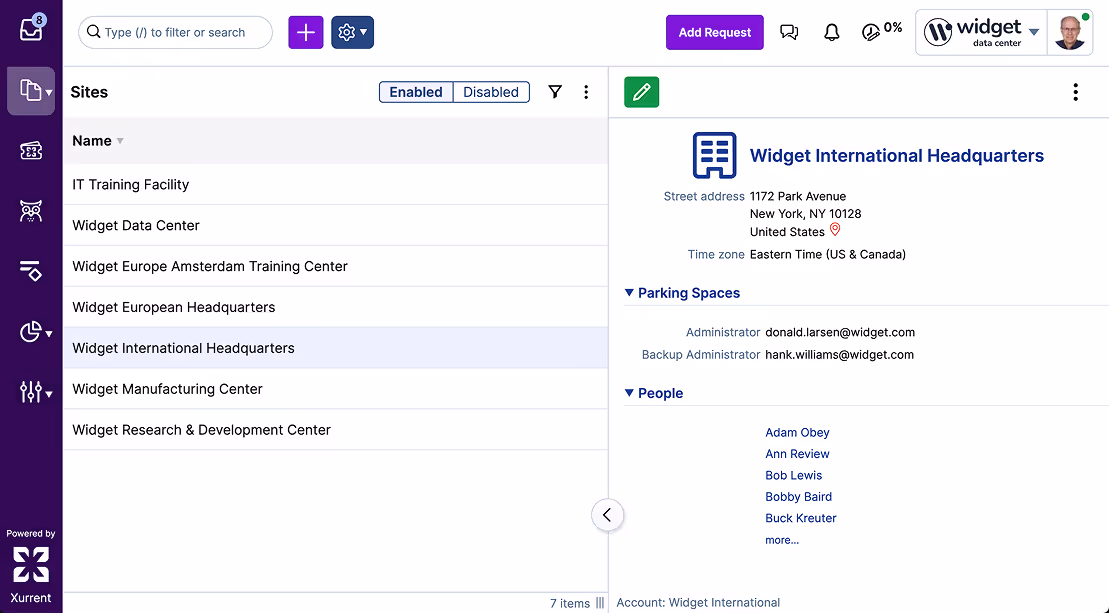Screen dimensions: 1109x613
Task: Open the detail panel three-dot menu
Action: tap(1075, 91)
